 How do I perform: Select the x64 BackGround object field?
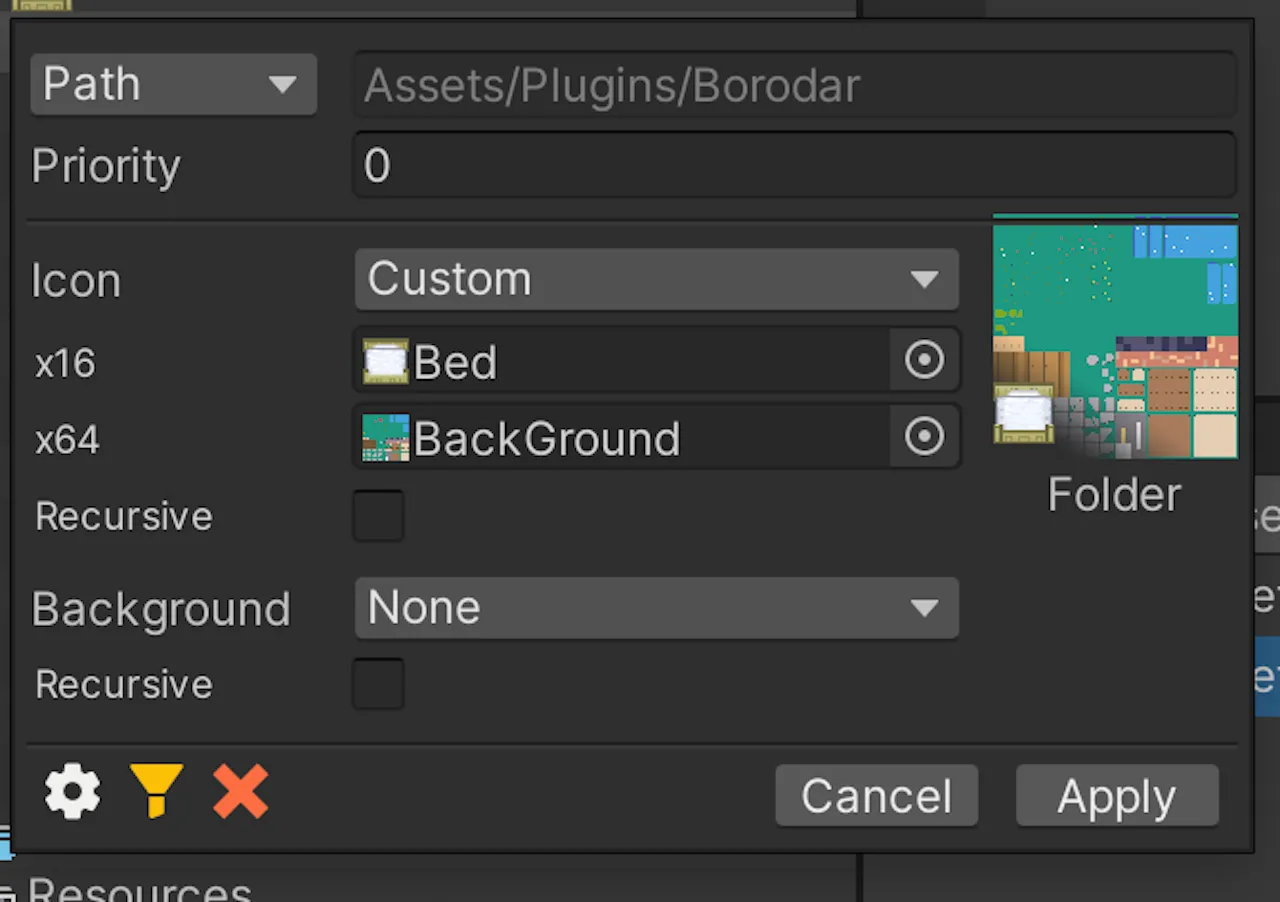point(622,438)
